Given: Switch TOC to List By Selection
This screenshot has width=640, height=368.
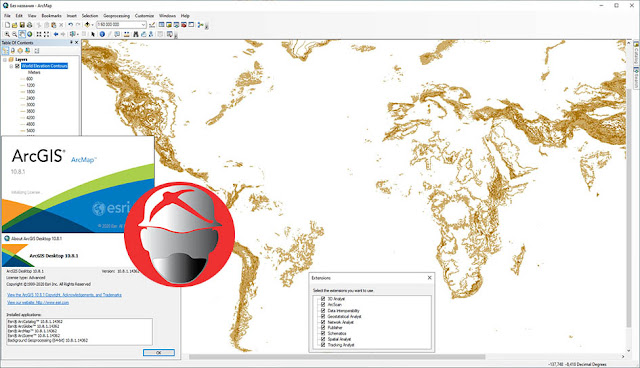Looking at the screenshot, I should pos(27,51).
